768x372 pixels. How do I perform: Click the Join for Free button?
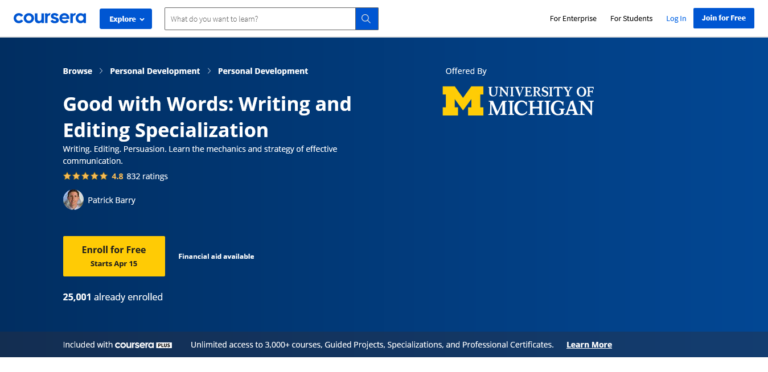click(x=723, y=18)
